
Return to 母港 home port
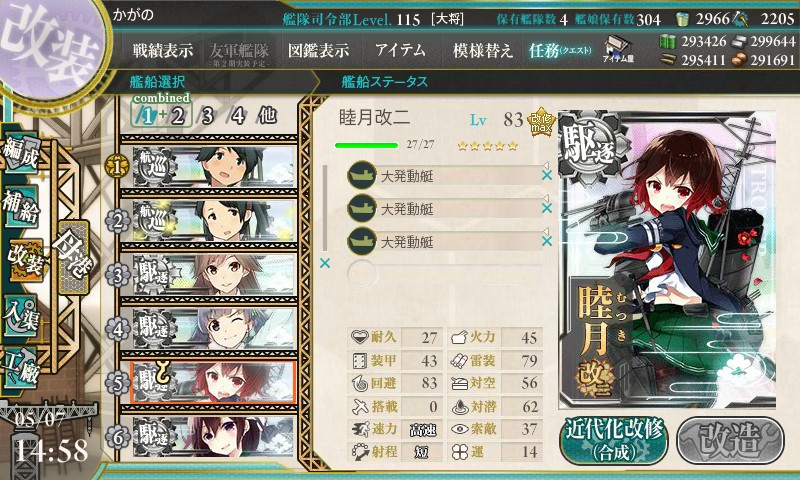tap(73, 258)
